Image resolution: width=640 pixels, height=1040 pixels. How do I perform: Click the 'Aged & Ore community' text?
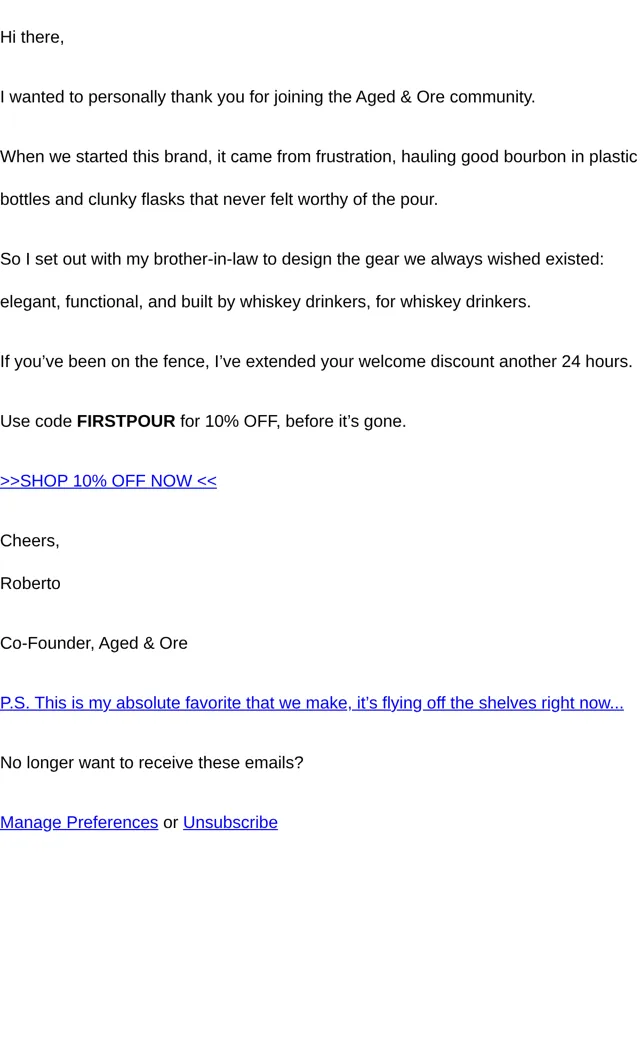coord(445,97)
